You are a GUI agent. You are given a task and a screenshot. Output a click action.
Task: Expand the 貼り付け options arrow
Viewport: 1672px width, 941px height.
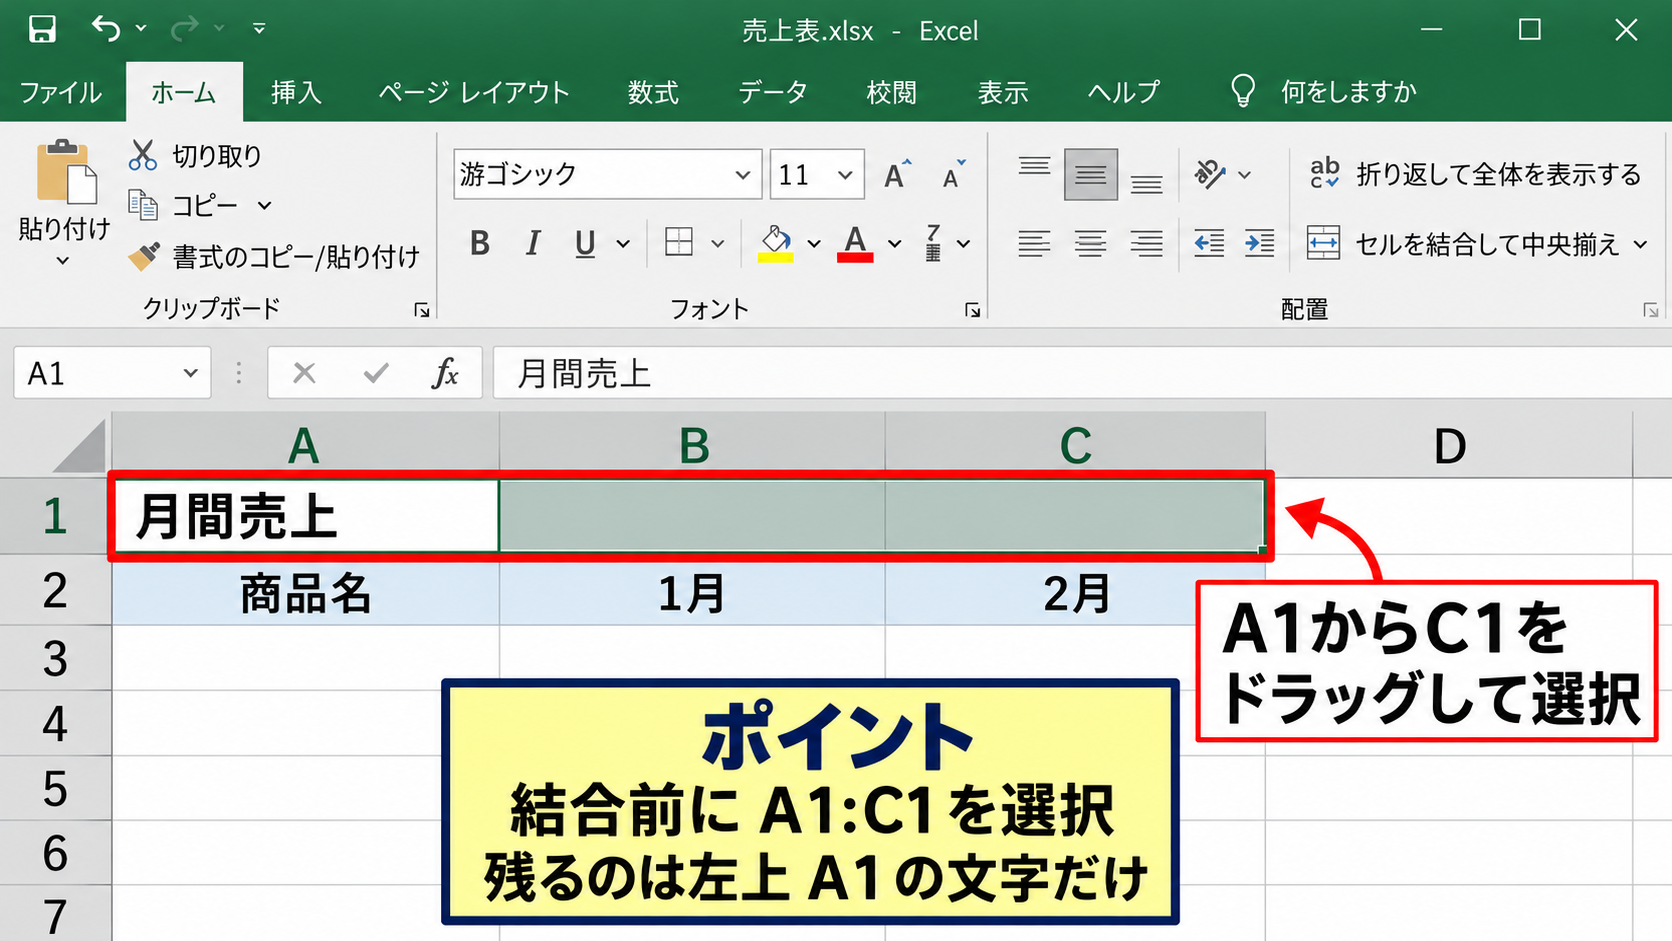coord(63,261)
